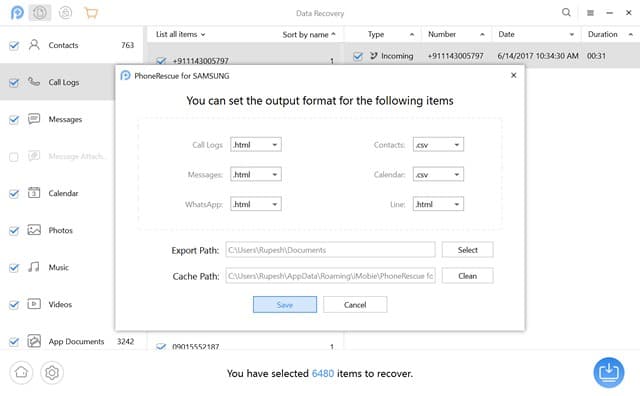The width and height of the screenshot is (640, 396).
Task: Select Messages category in sidebar
Action: (57, 119)
